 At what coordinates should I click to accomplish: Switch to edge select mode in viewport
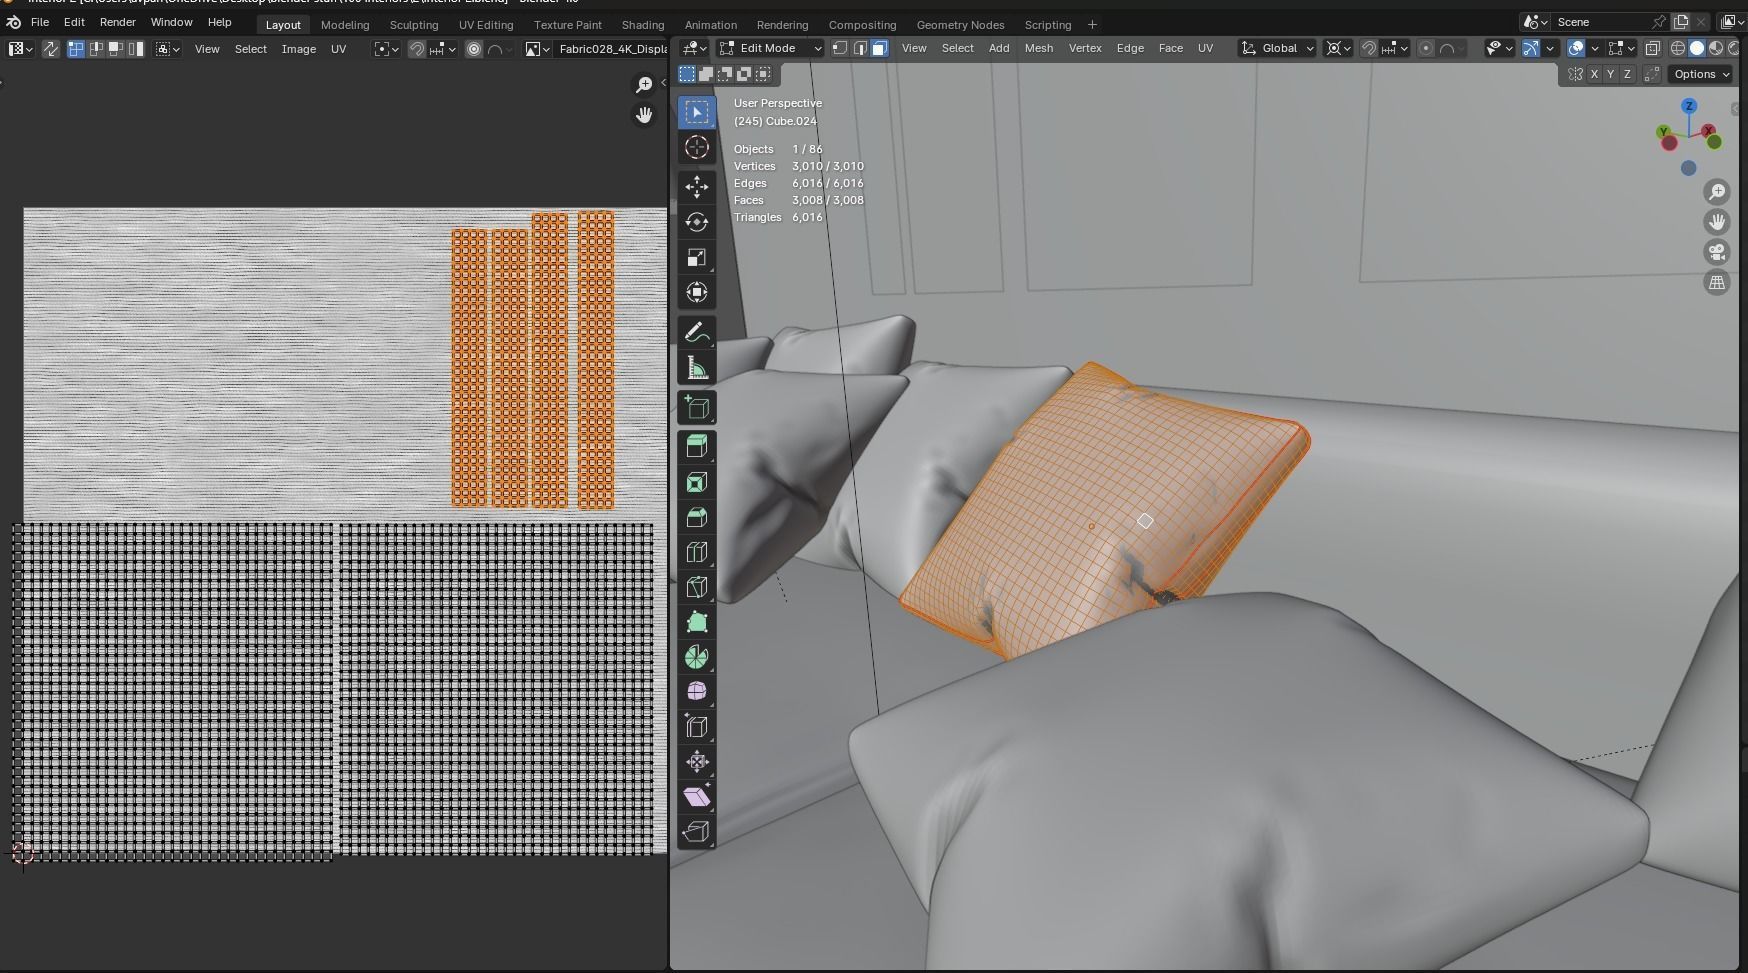[860, 48]
